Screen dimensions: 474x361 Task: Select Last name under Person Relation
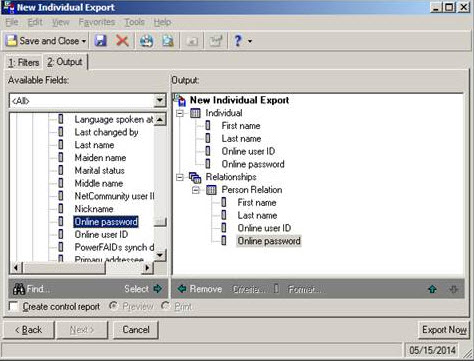[x=257, y=215]
